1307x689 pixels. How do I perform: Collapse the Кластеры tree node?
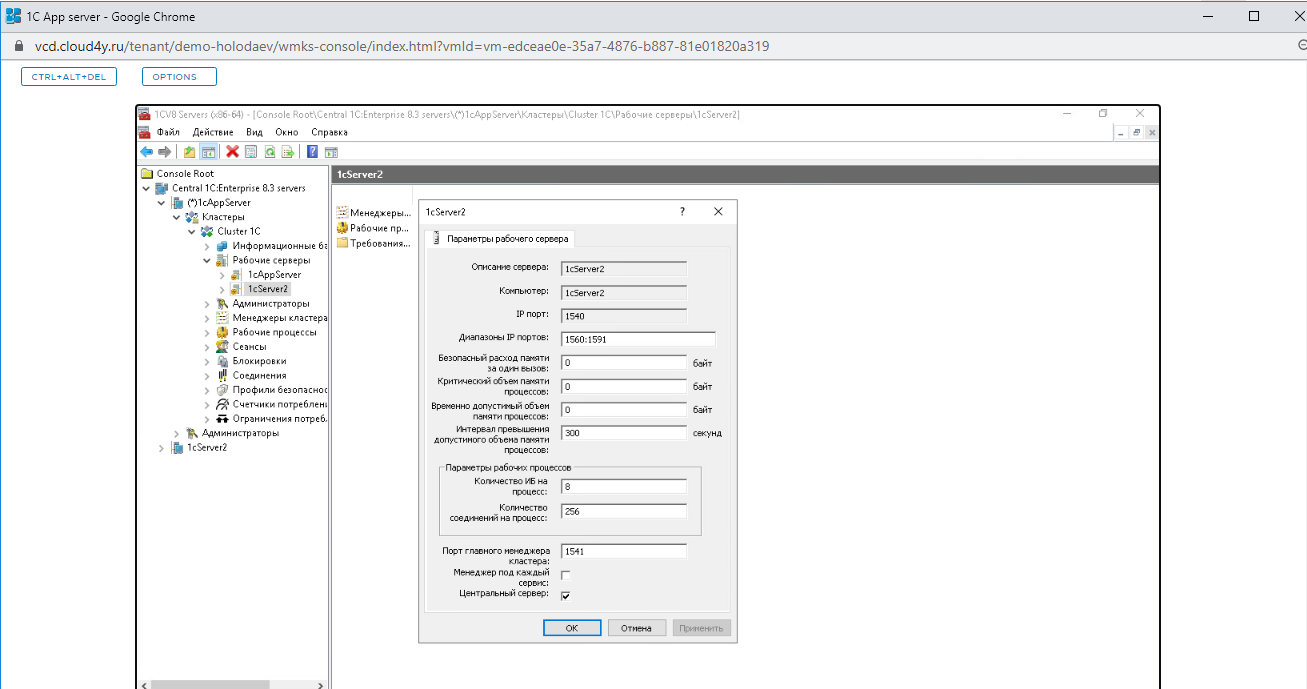click(177, 217)
